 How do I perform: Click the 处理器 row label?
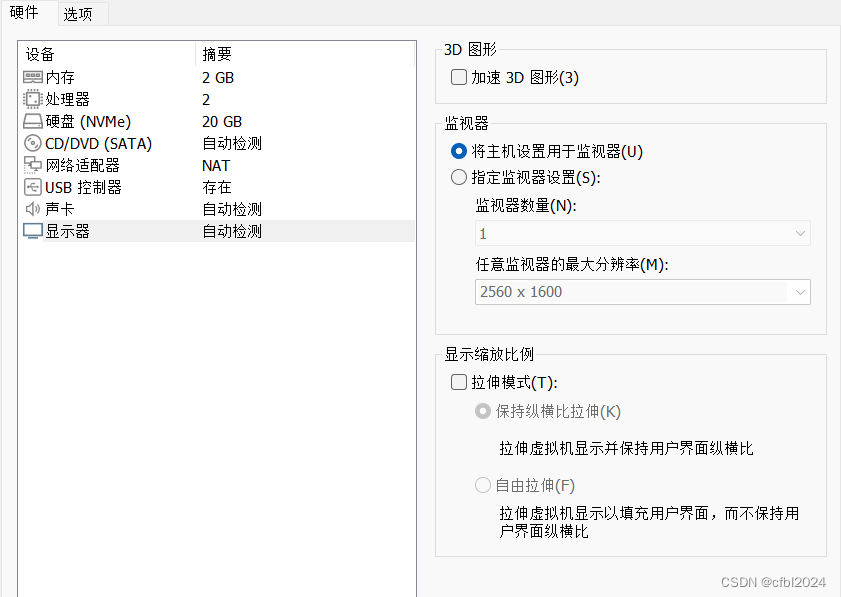(x=68, y=99)
